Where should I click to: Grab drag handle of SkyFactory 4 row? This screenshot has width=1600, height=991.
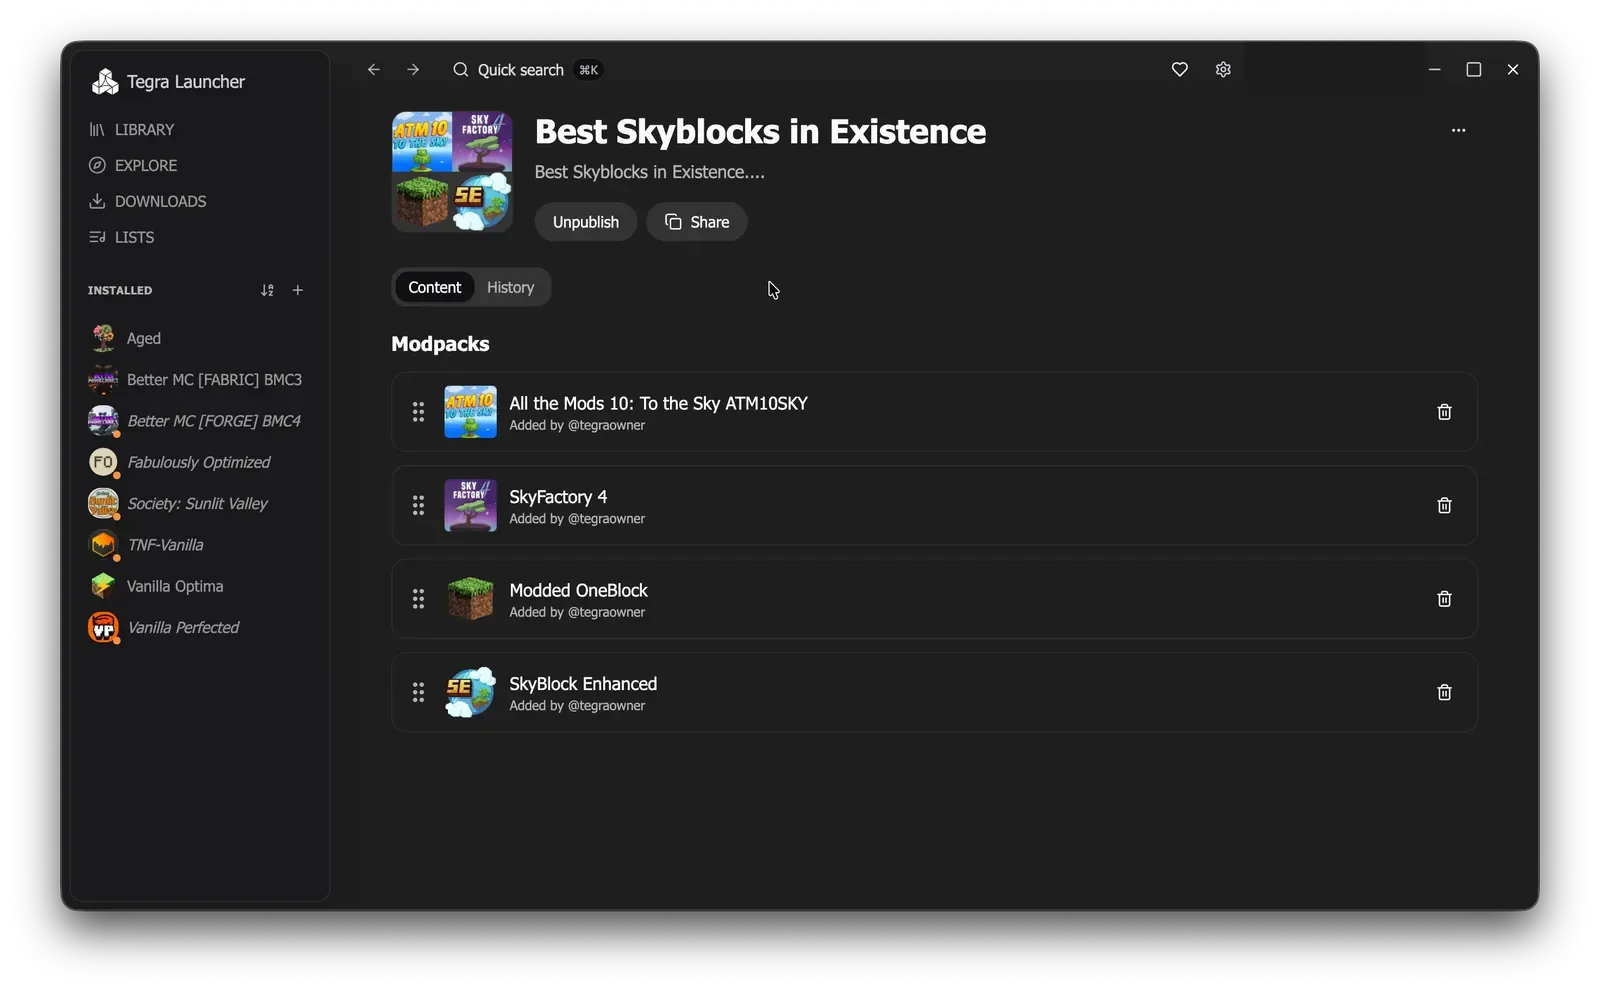418,505
